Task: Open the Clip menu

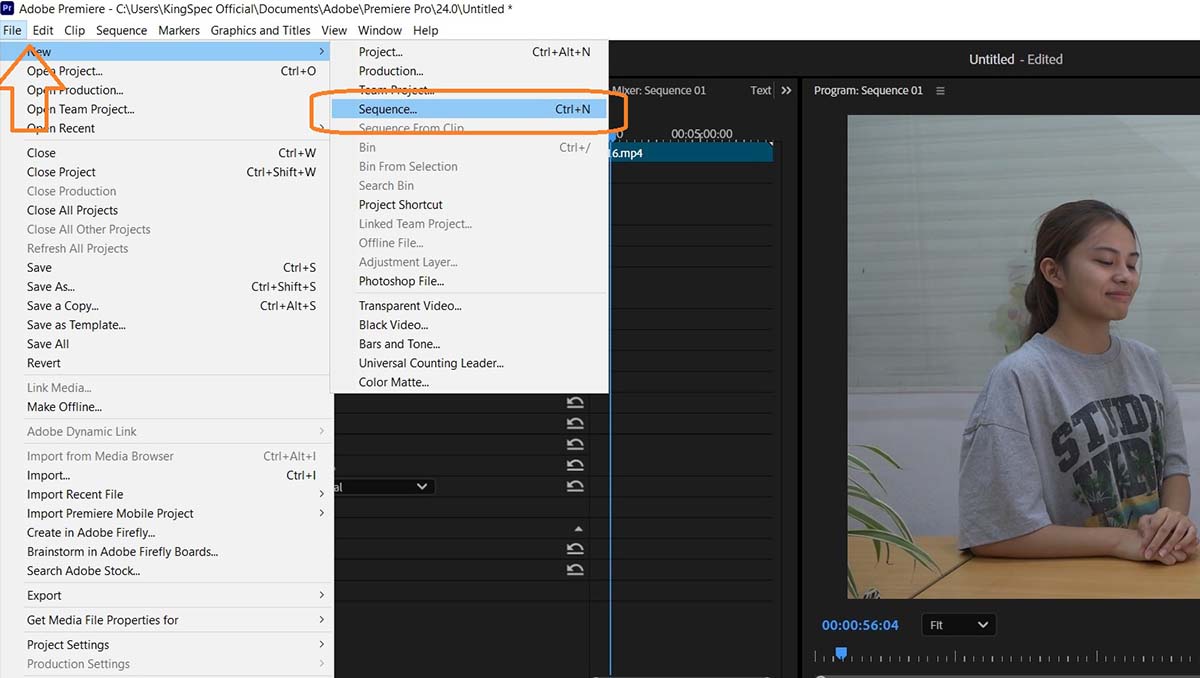Action: (75, 31)
